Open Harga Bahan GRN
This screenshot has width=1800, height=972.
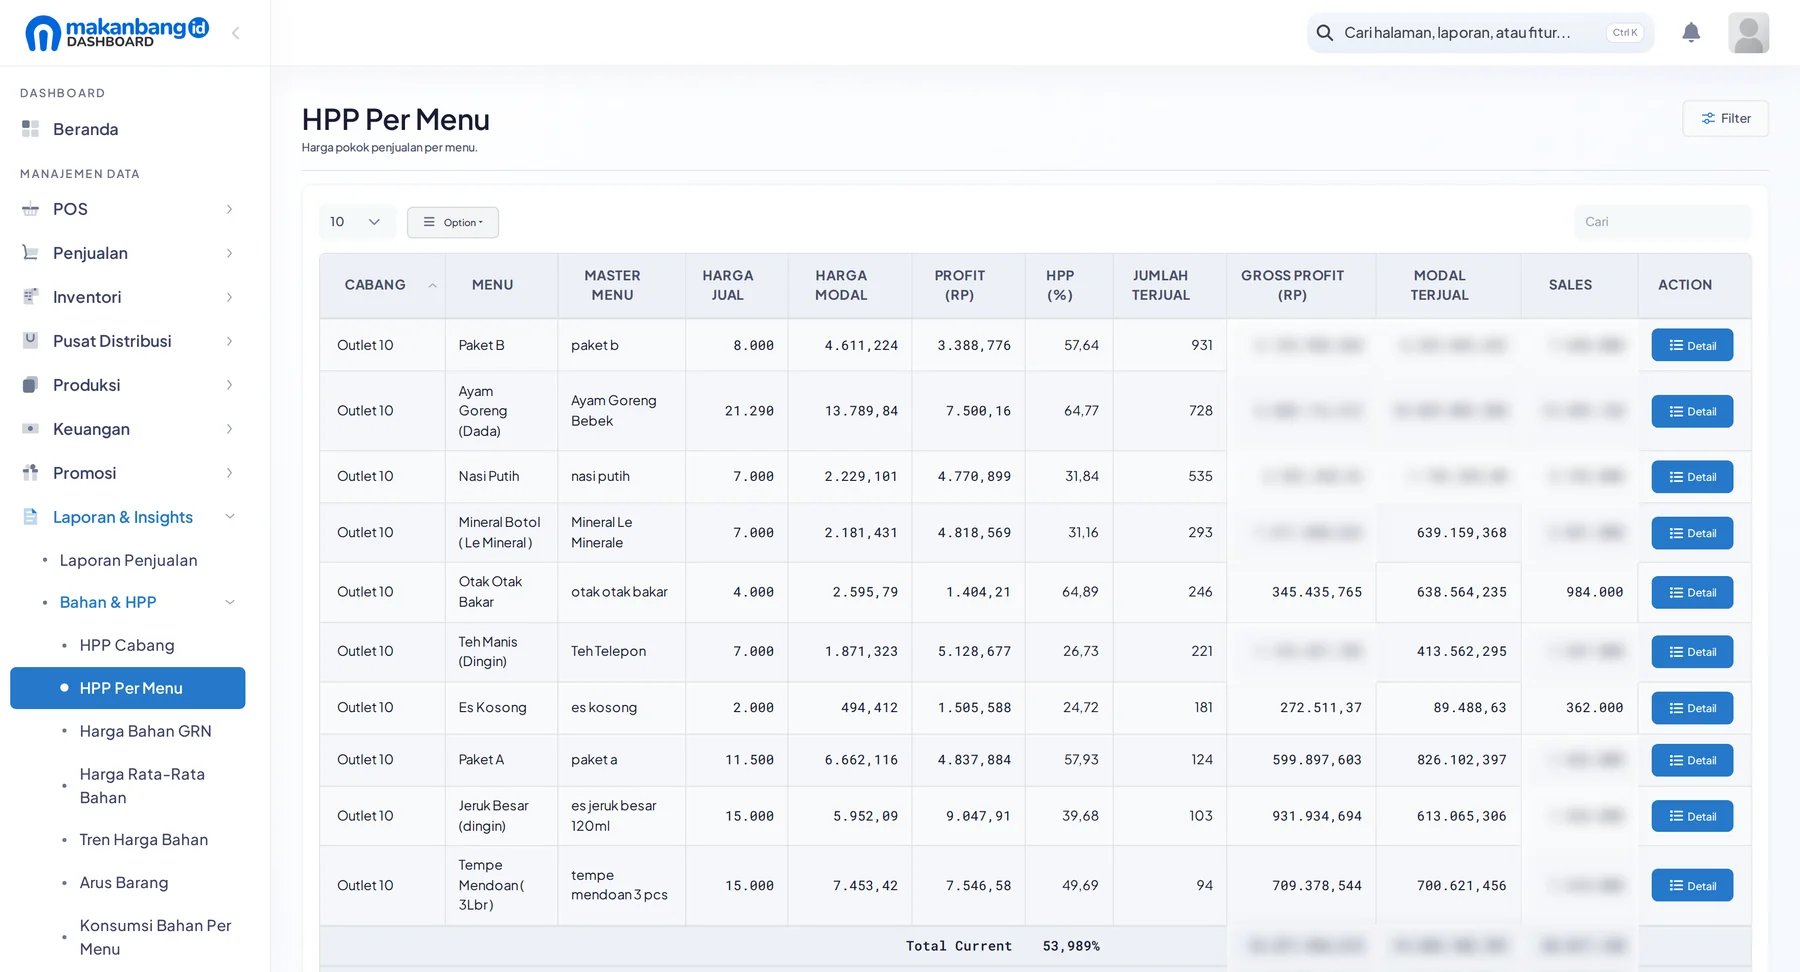(x=146, y=731)
